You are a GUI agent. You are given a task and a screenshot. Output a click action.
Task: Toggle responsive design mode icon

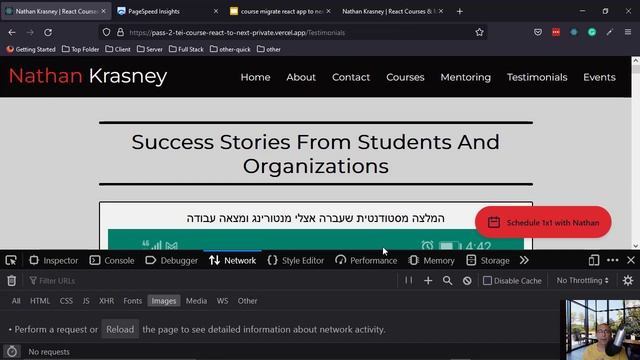click(x=593, y=260)
